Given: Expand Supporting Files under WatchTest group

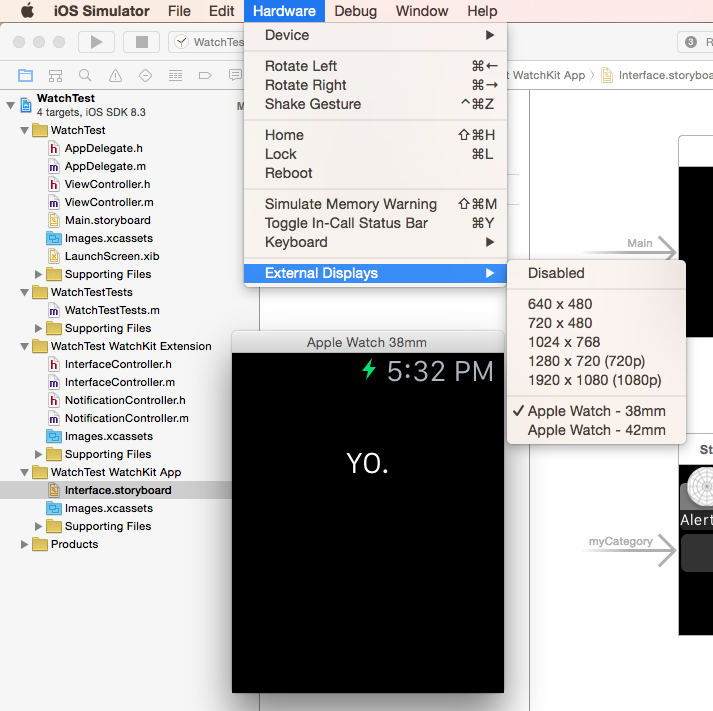Looking at the screenshot, I should click(x=38, y=275).
